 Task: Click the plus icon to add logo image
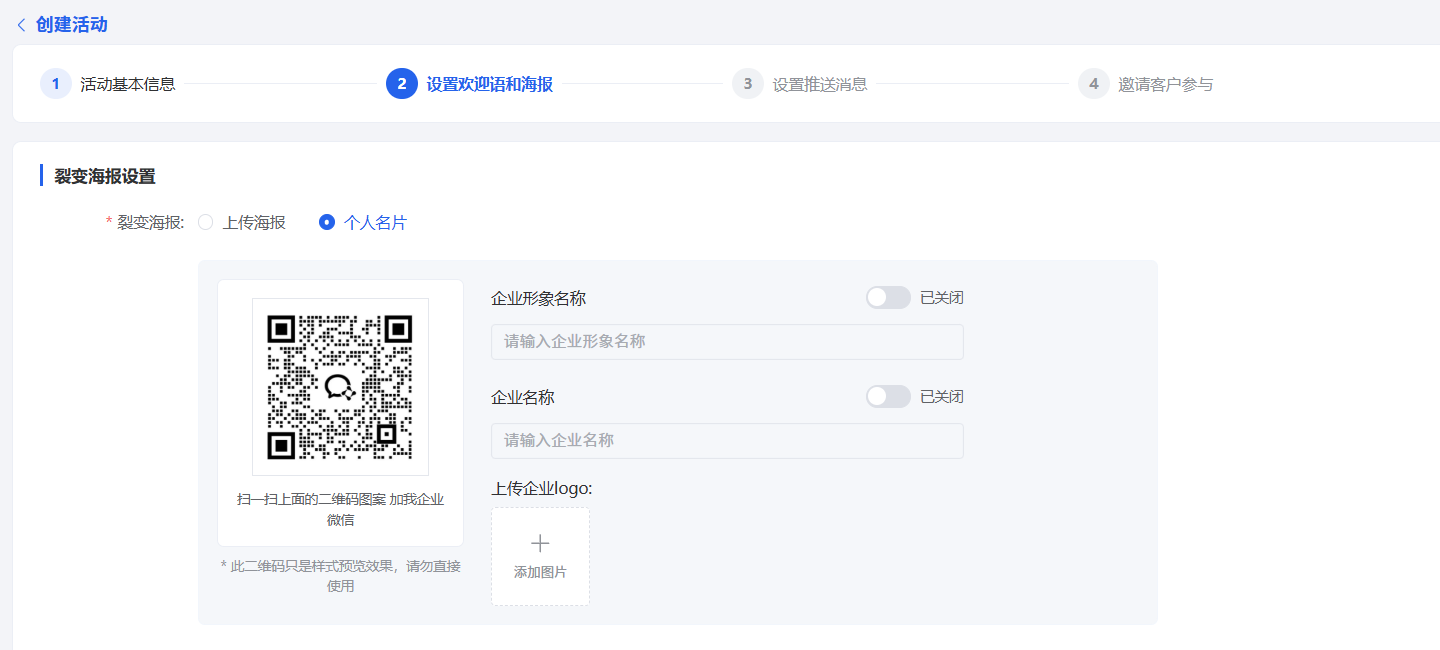pyautogui.click(x=540, y=543)
